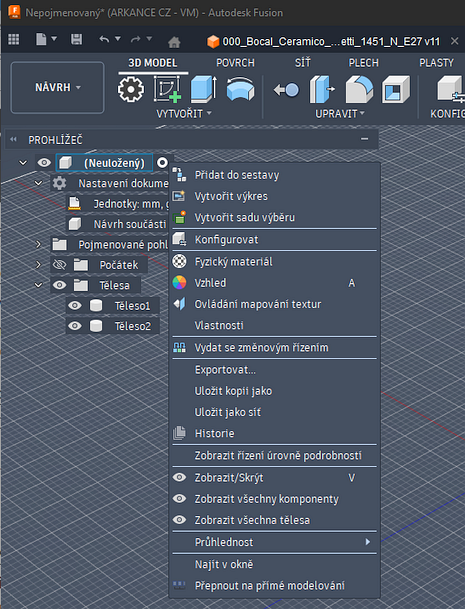Open the undo history dropdown arrow
This screenshot has height=609, width=465.
118,38
